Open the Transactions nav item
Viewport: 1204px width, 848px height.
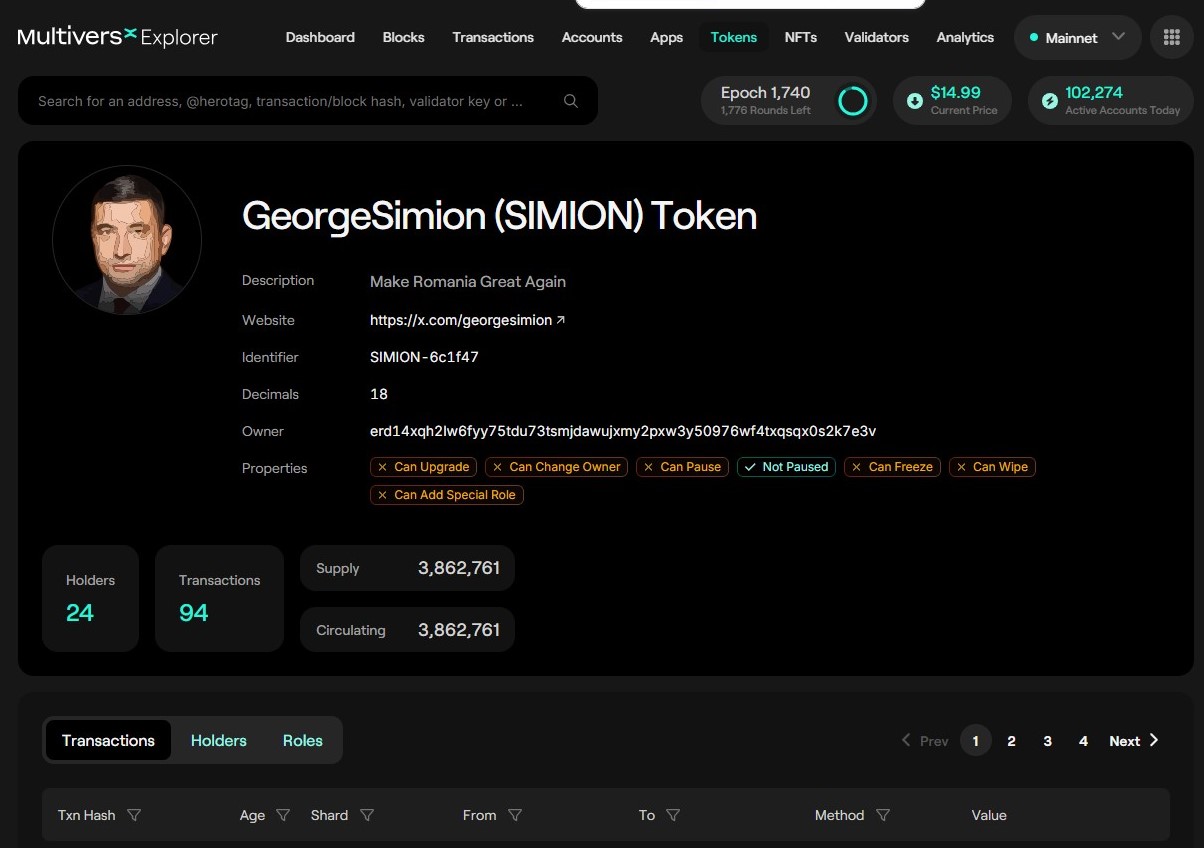click(493, 38)
